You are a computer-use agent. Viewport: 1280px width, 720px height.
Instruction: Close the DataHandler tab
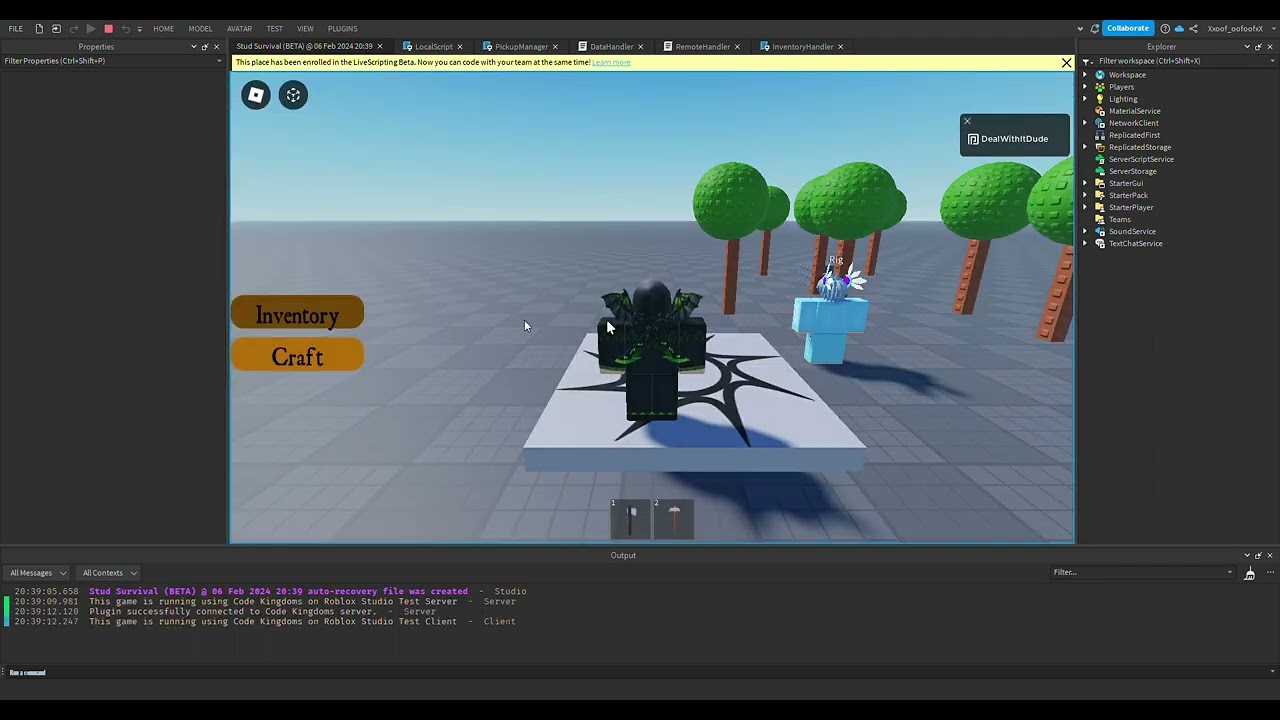[641, 46]
